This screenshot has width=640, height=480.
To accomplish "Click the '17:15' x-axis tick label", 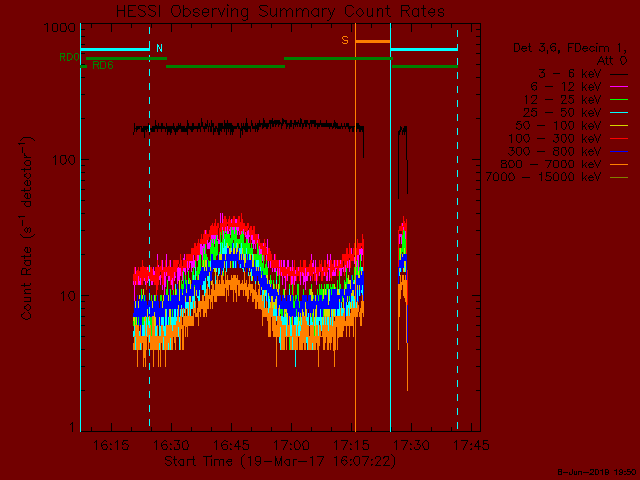I will (x=351, y=445).
